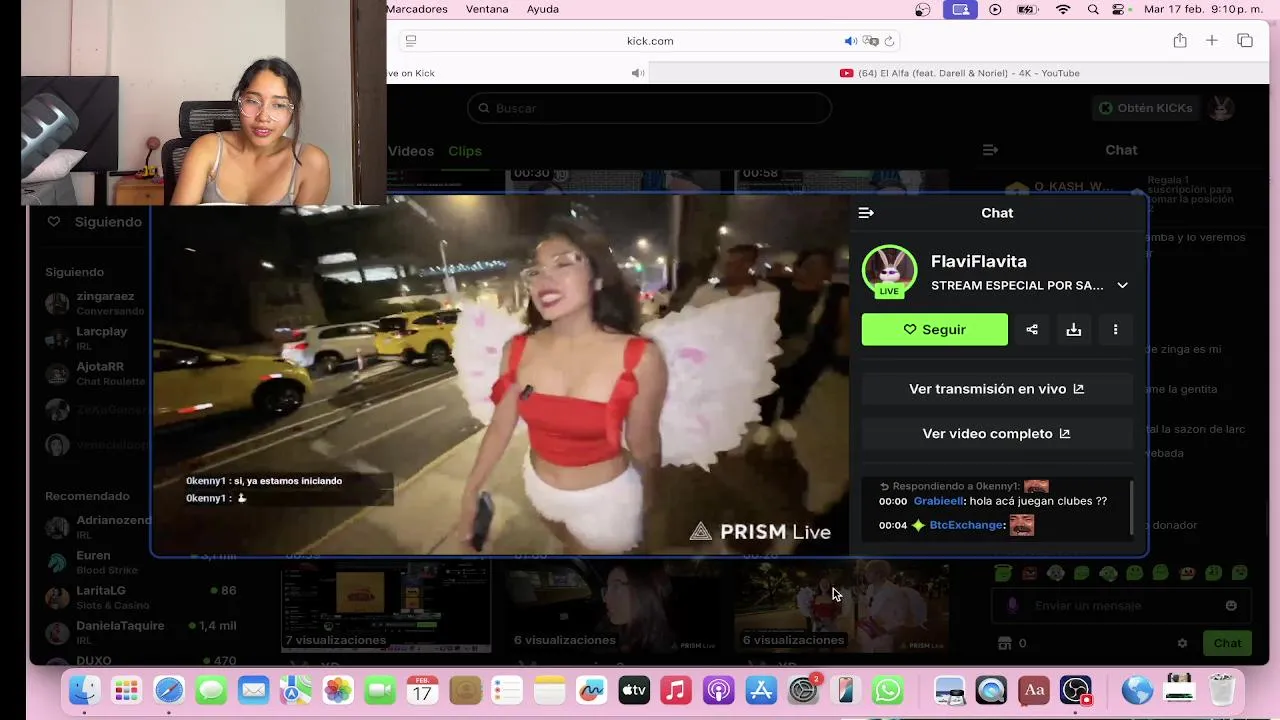
Task: Share the FlaviFlavita clip
Action: [x=1032, y=329]
